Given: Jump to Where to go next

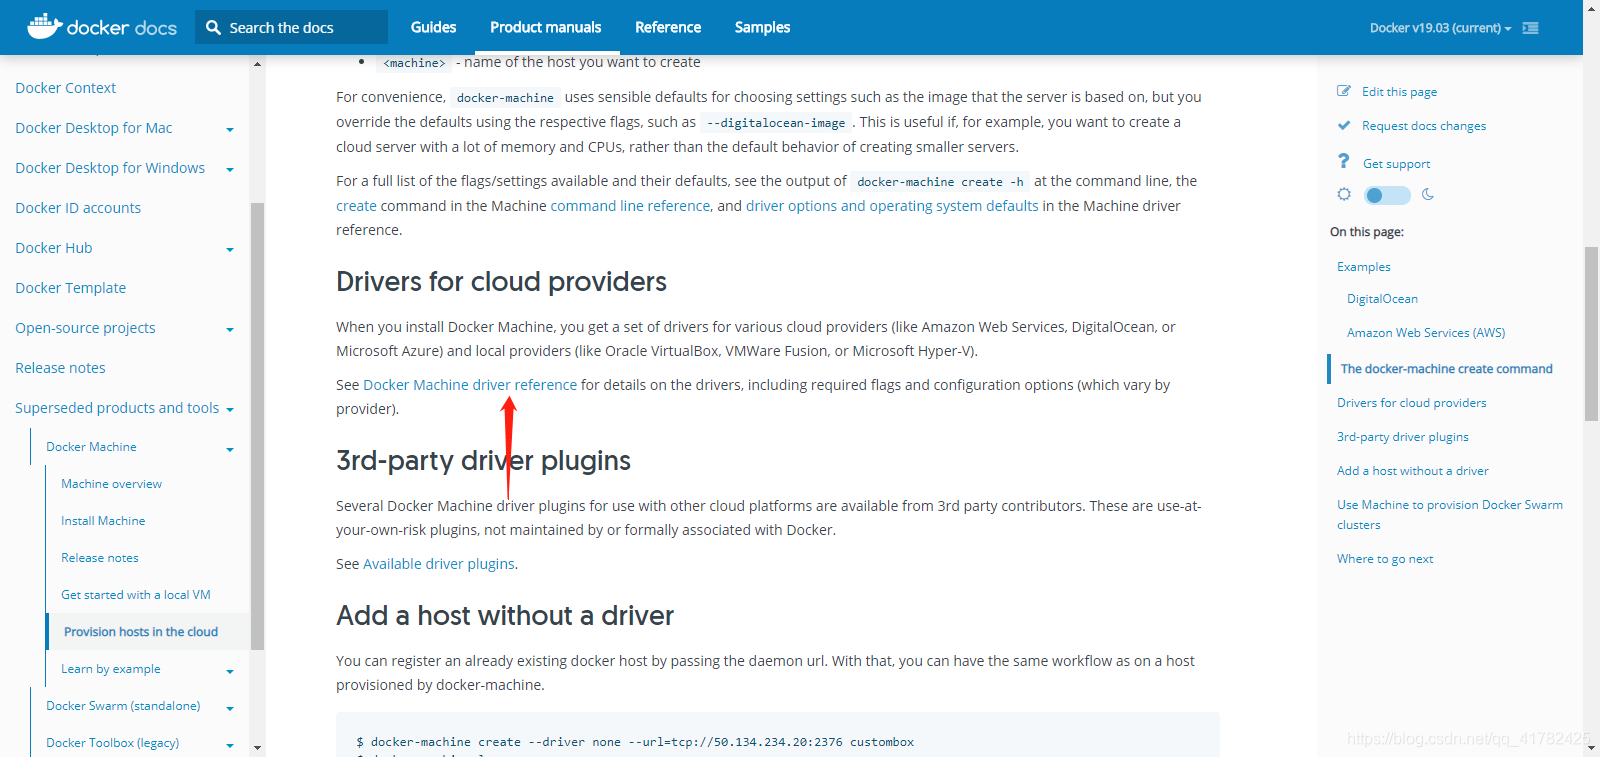Looking at the screenshot, I should click(1385, 559).
